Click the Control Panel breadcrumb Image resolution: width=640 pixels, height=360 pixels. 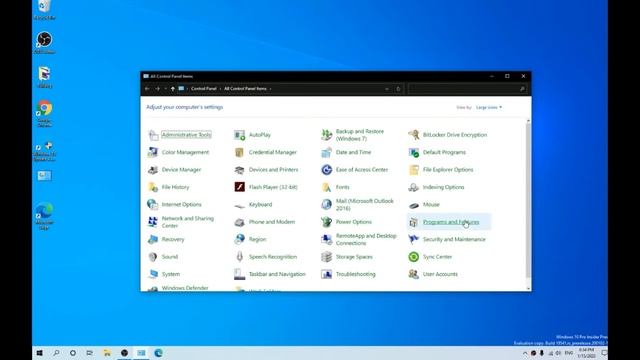[204, 89]
